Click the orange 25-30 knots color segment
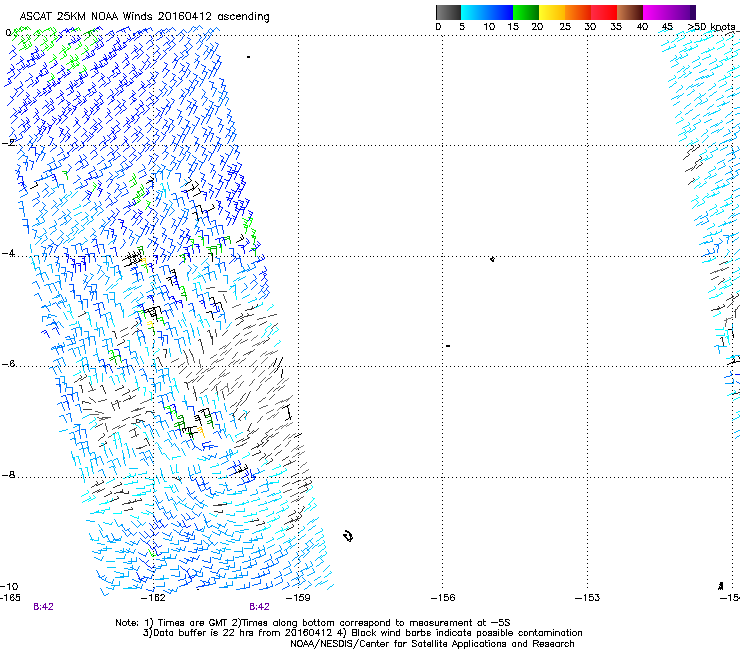The height and width of the screenshot is (650, 740). click(x=577, y=12)
